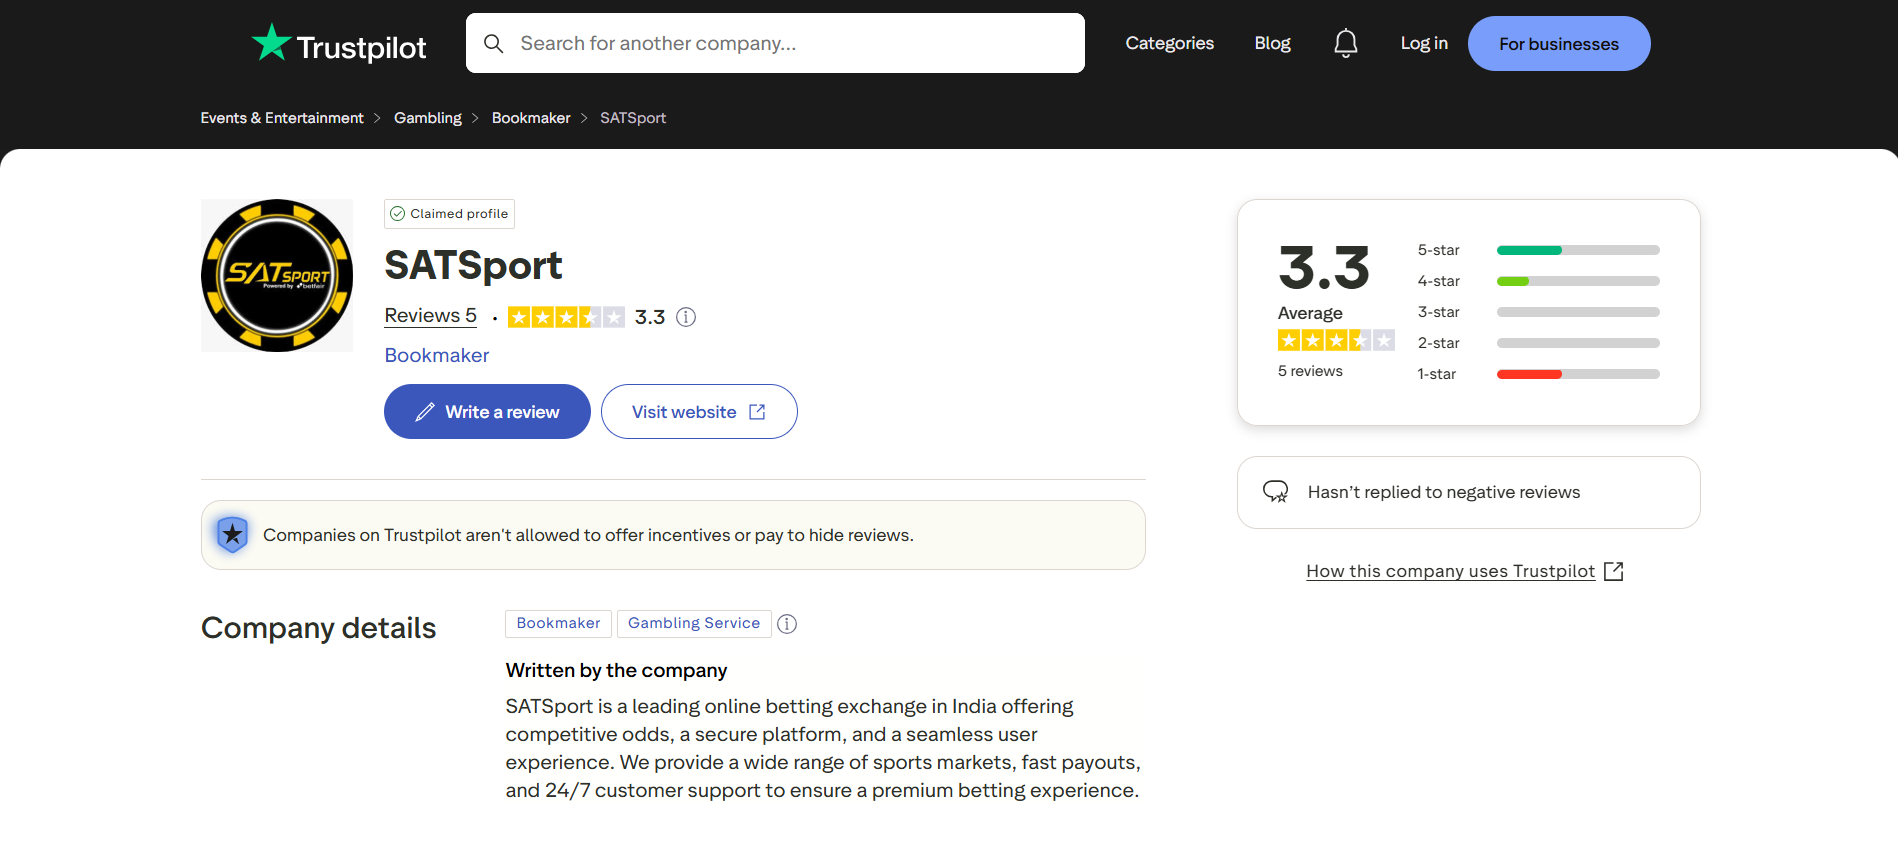
Task: Click the pencil icon on Write a review
Action: [424, 411]
